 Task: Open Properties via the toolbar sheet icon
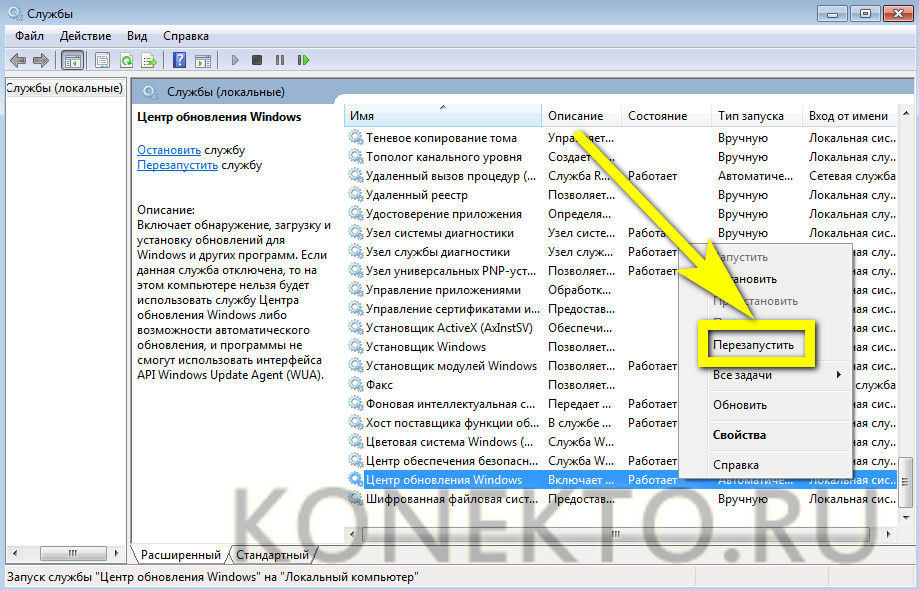103,60
